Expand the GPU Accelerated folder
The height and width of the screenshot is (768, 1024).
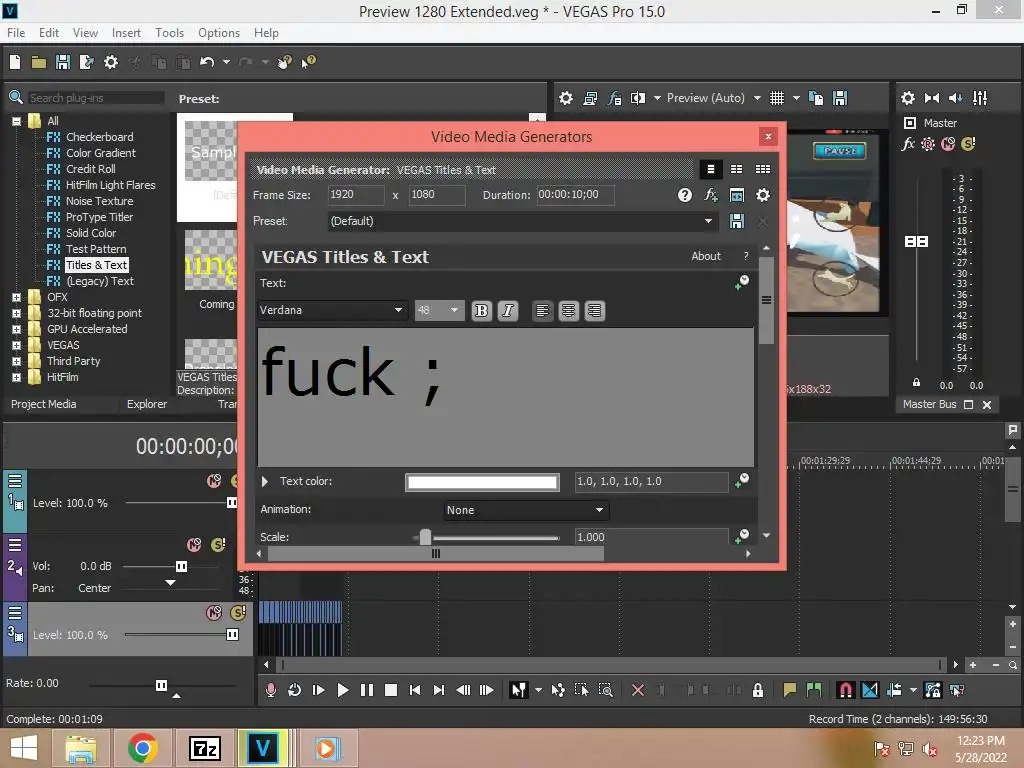(16, 329)
